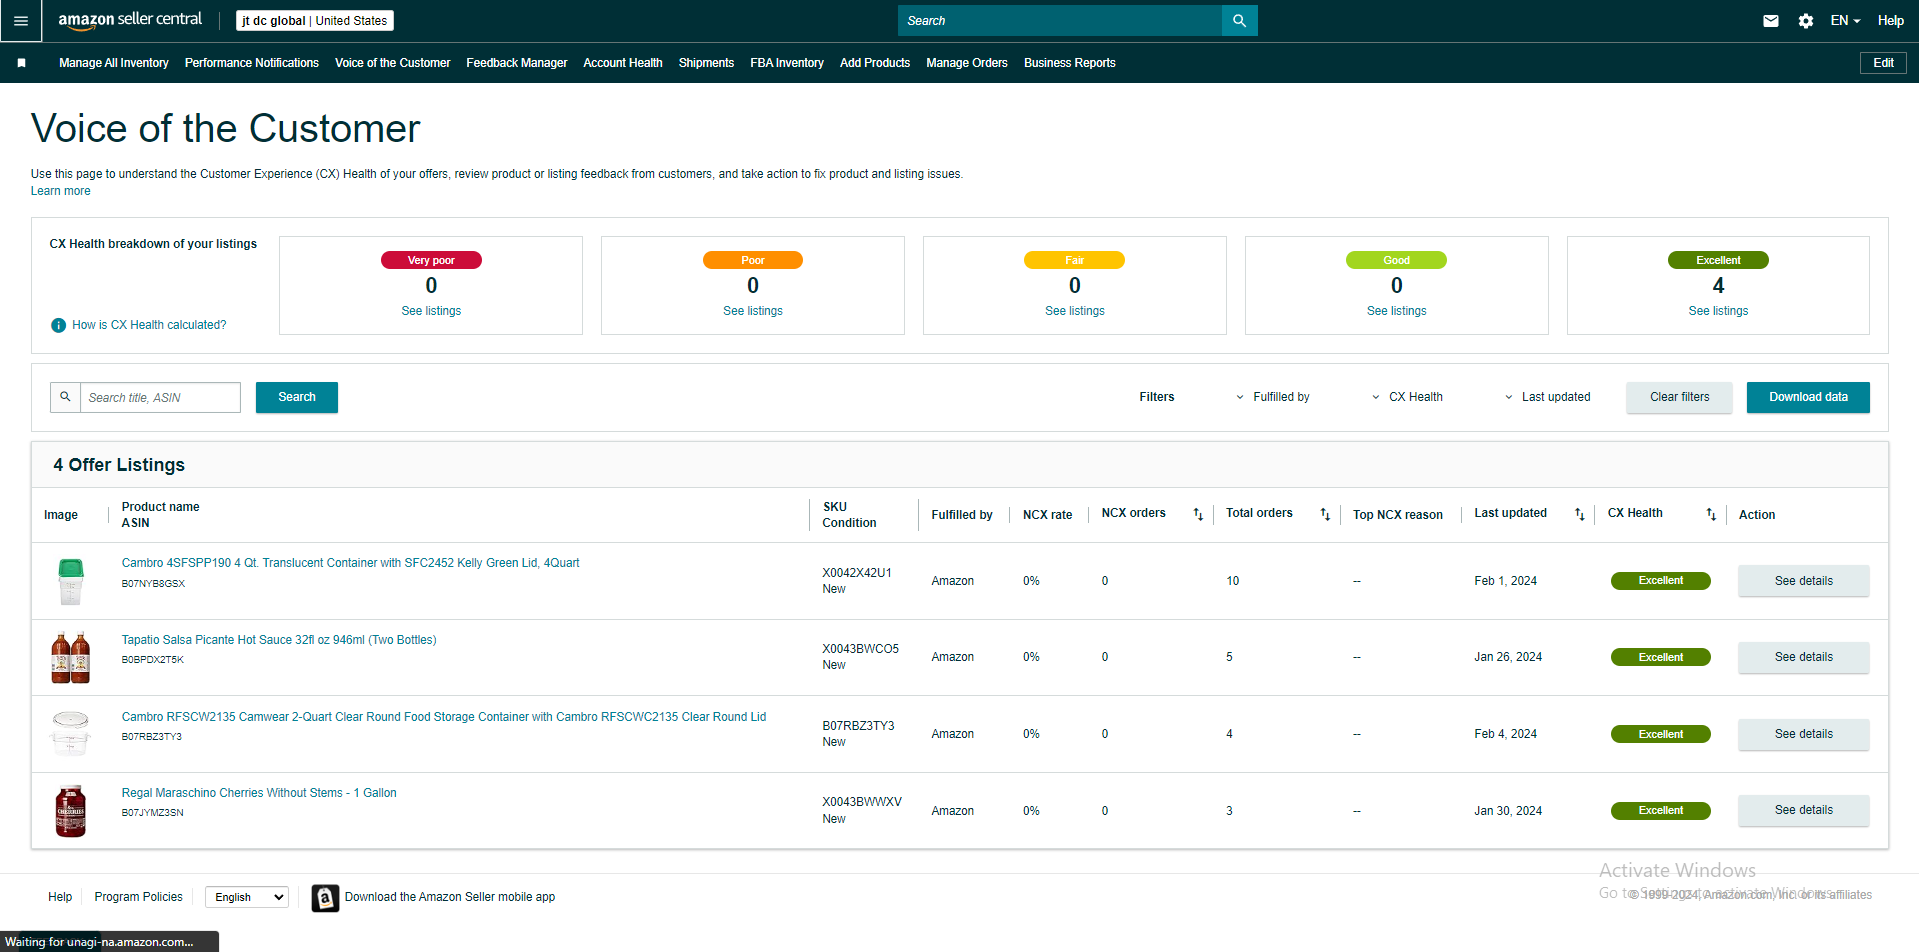Open the jt dc global account switcher
Viewport: 1919px width, 952px height.
tap(315, 20)
